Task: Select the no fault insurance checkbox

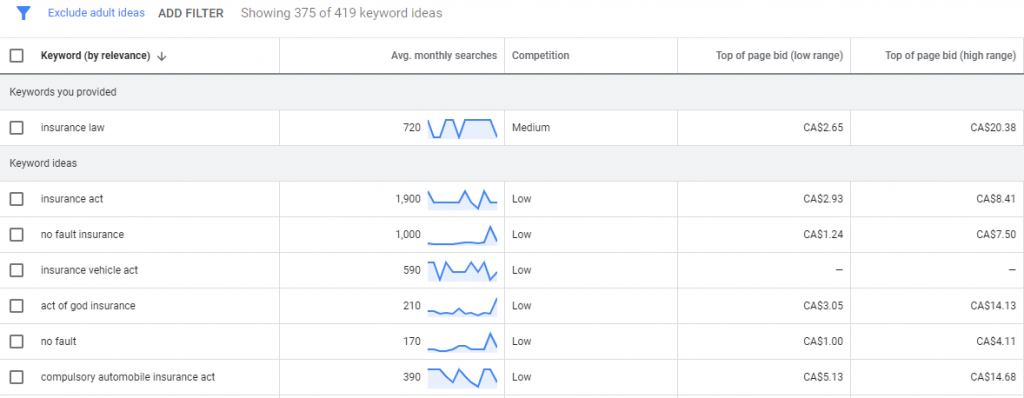Action: tap(16, 234)
